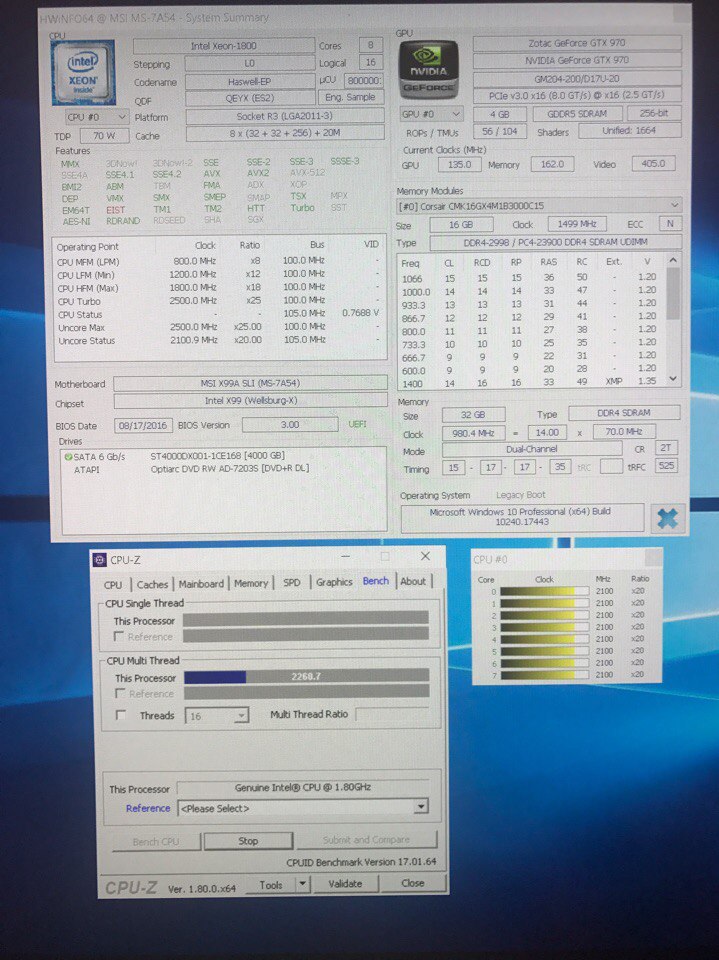Click the Intel Xeon logo in HWiNFO

coord(83,72)
